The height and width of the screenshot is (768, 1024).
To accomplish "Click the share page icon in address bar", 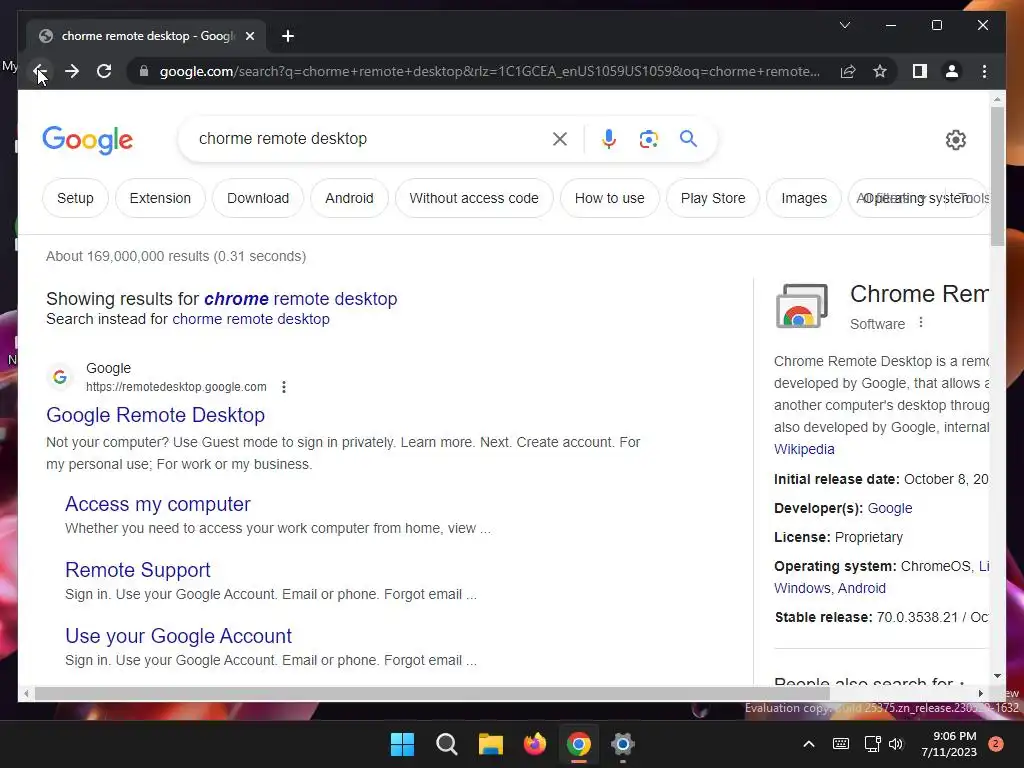I will pos(848,71).
